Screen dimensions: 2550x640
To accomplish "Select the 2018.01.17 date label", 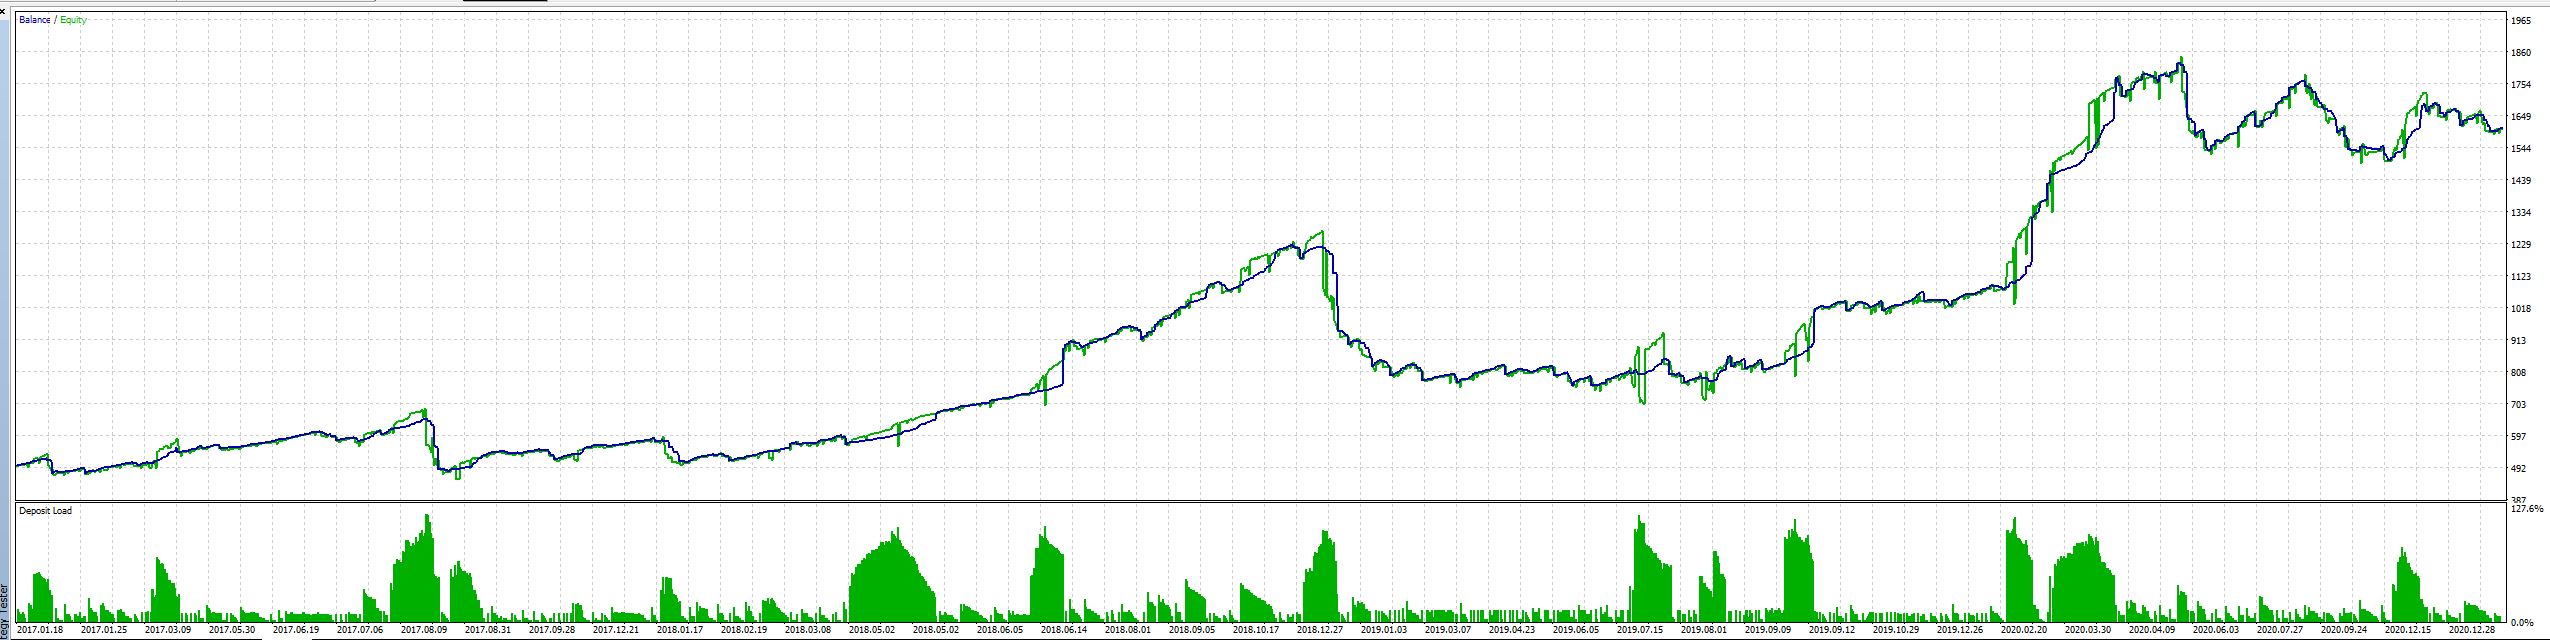I will coord(680,630).
